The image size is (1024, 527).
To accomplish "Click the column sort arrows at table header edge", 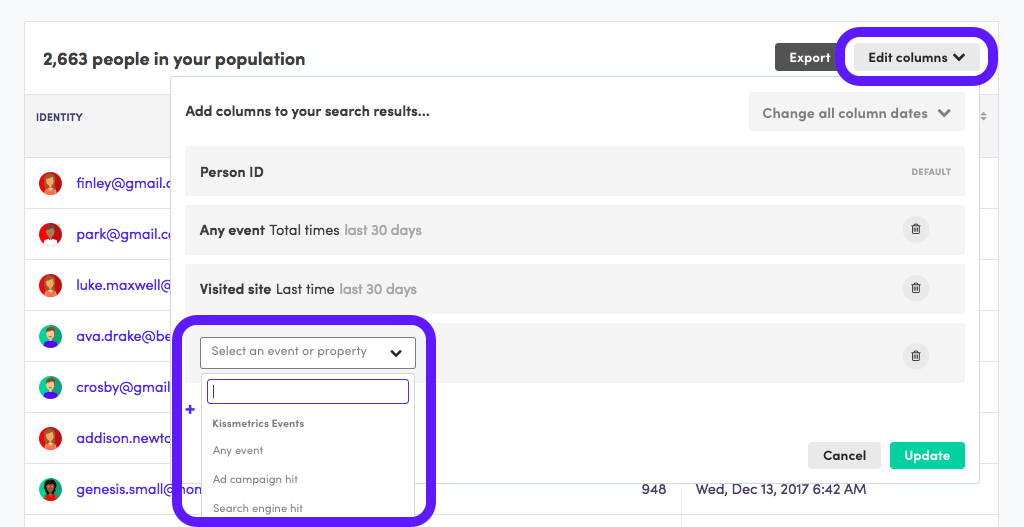I will click(x=984, y=116).
